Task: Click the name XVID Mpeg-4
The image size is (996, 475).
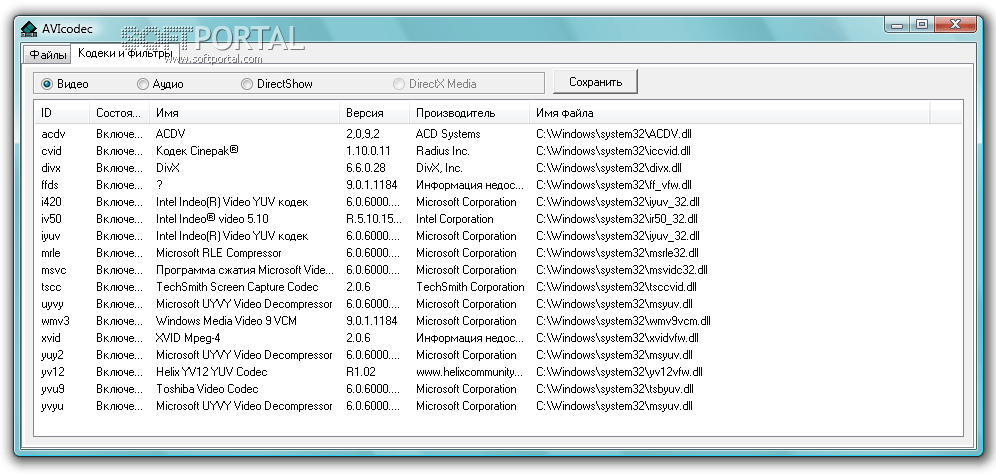Action: [x=188, y=338]
